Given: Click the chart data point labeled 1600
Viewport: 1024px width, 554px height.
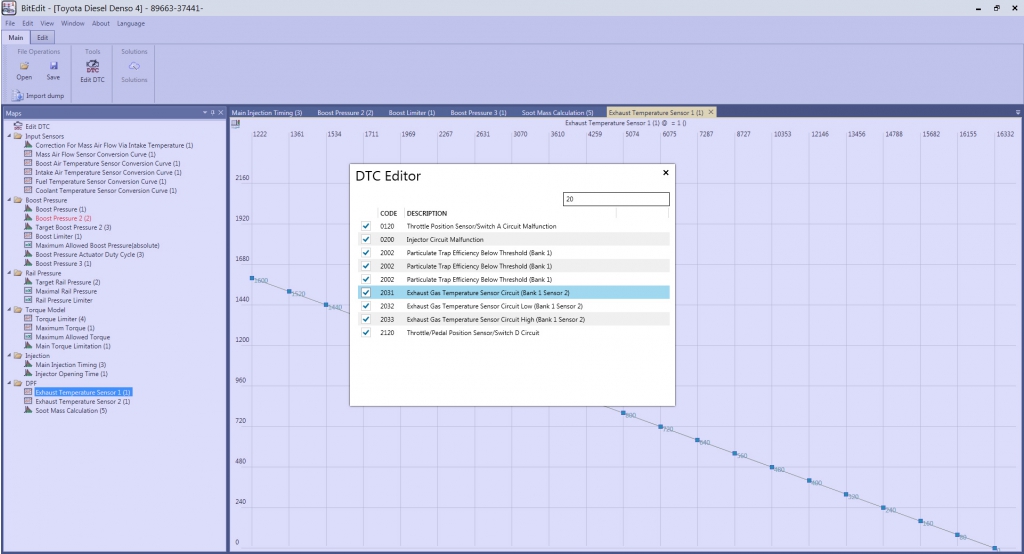Looking at the screenshot, I should [x=252, y=278].
